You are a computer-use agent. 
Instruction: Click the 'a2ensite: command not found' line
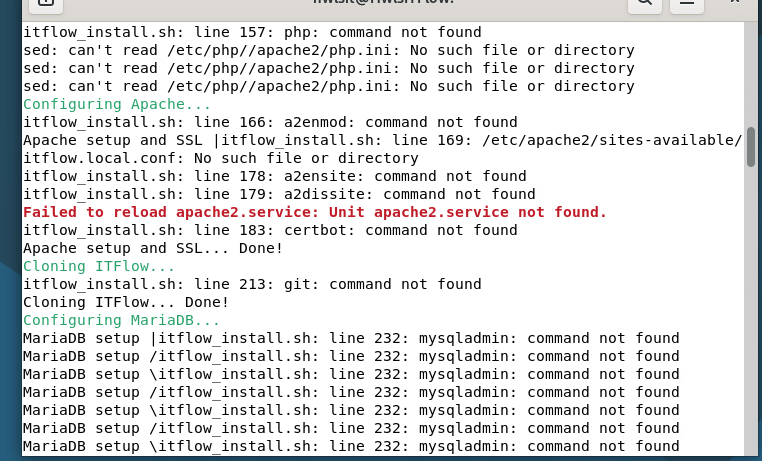coord(275,176)
